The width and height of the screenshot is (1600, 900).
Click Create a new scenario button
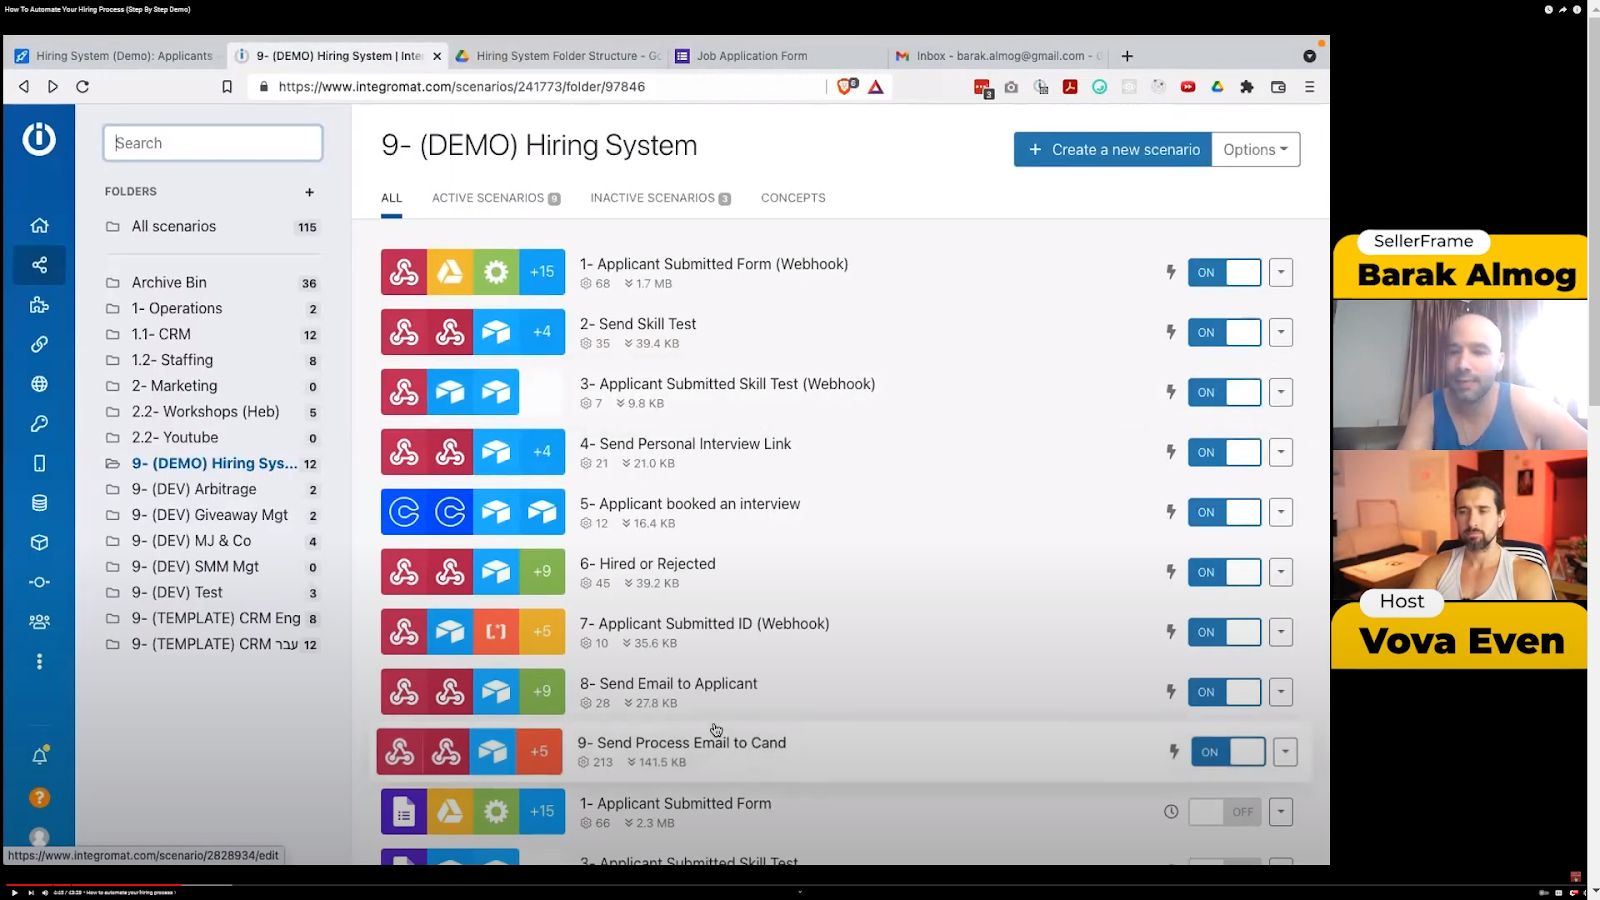[x=1113, y=150]
